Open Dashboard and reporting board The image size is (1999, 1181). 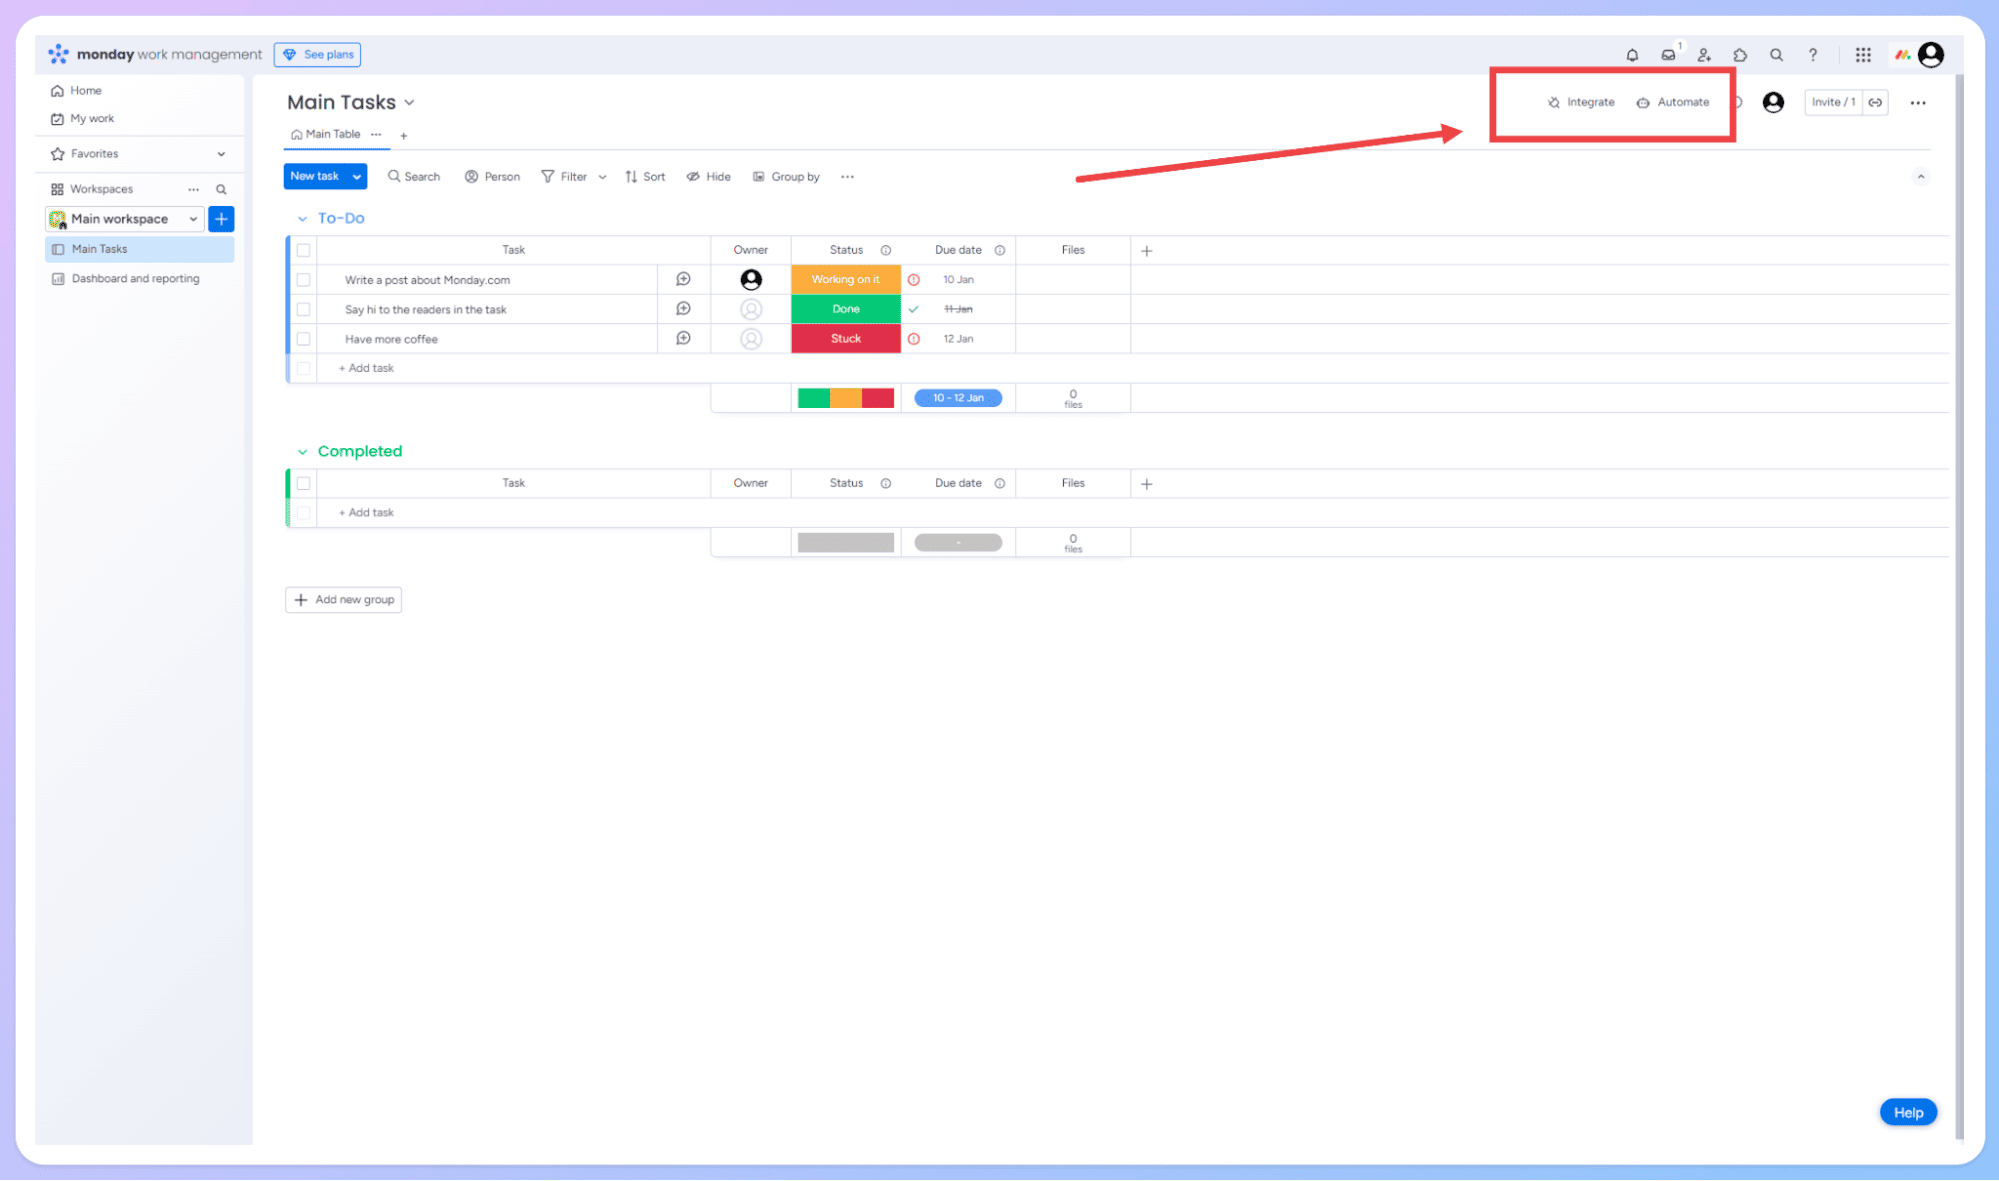point(126,279)
